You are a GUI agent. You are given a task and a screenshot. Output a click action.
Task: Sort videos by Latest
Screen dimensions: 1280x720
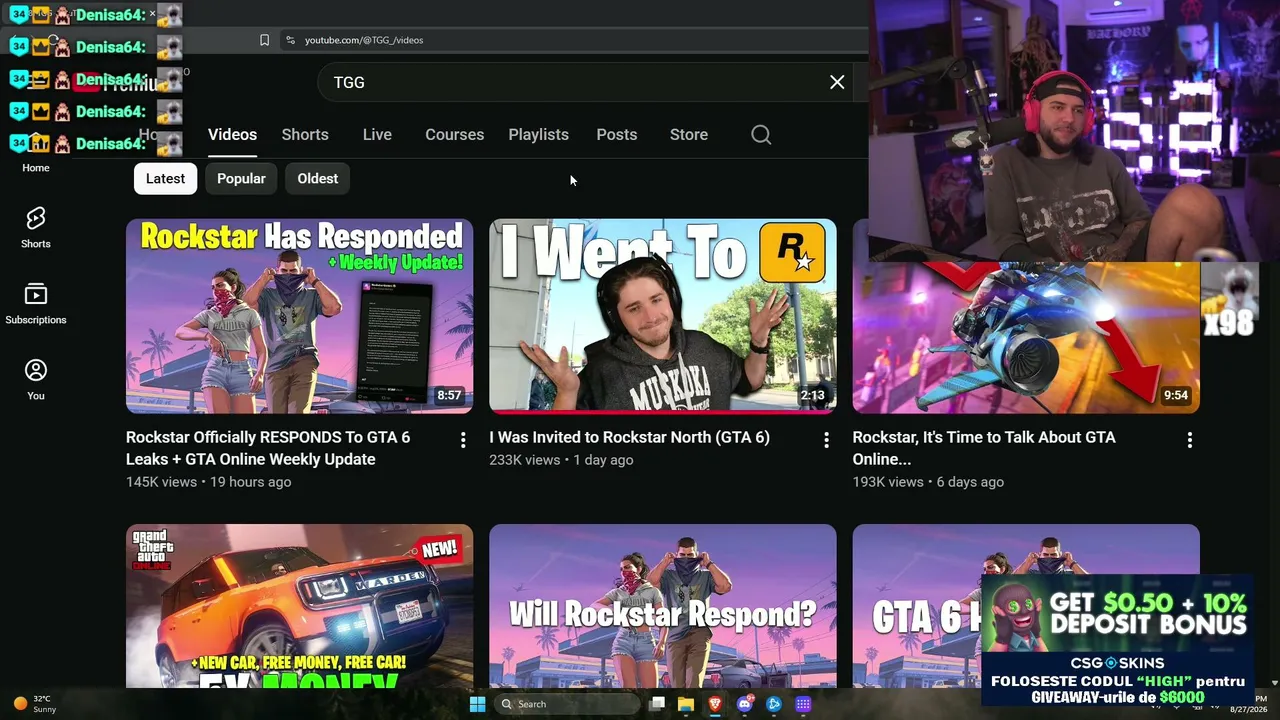(165, 179)
